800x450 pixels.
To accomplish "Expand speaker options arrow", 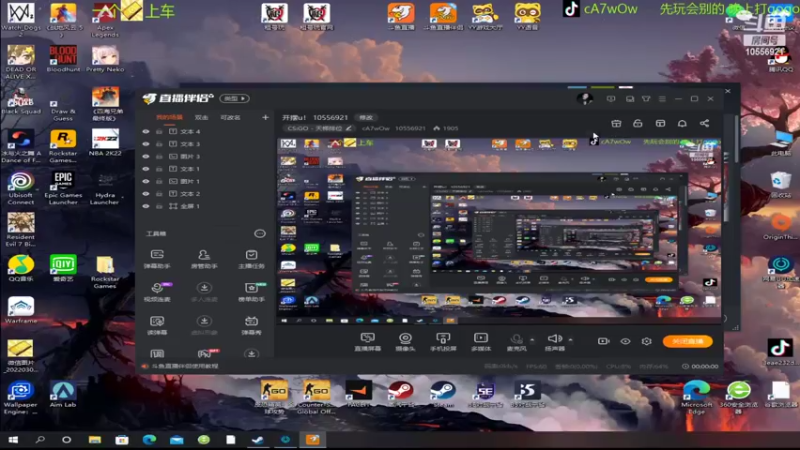I will click(570, 339).
